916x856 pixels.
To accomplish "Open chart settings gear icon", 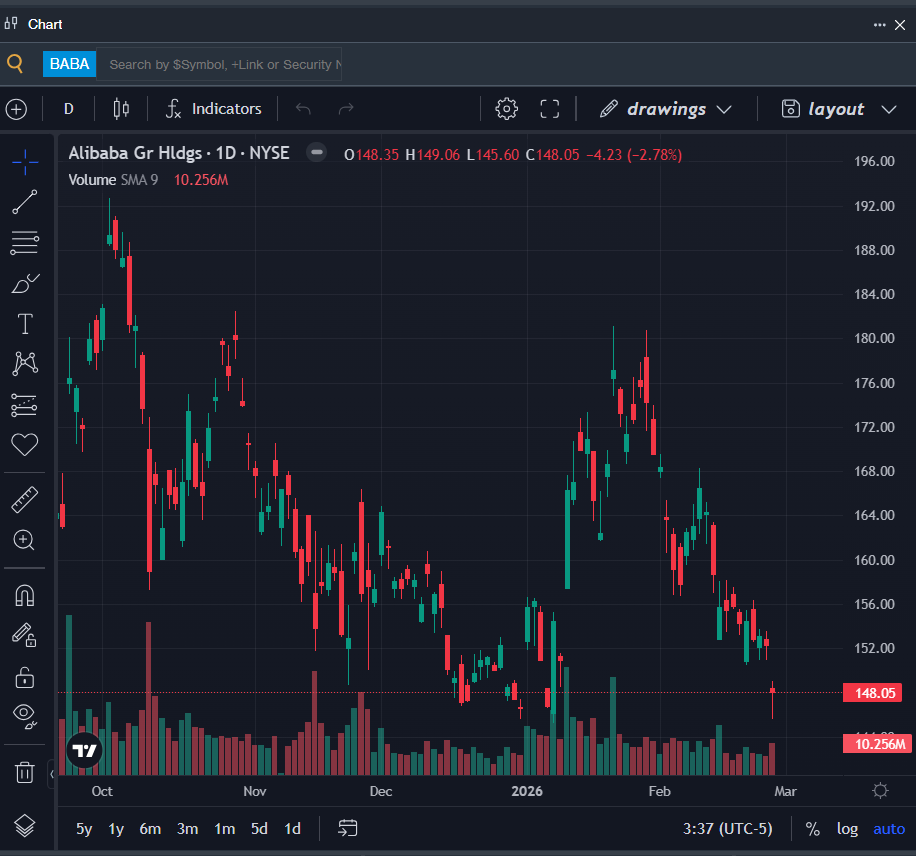I will (507, 109).
